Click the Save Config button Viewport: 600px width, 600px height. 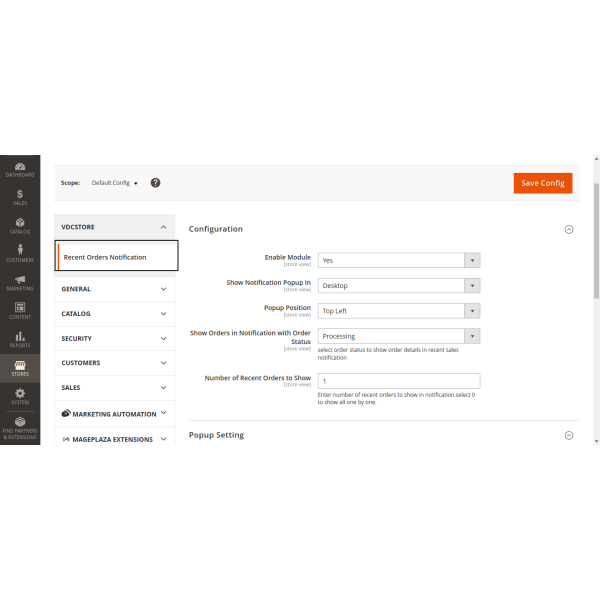pos(542,183)
